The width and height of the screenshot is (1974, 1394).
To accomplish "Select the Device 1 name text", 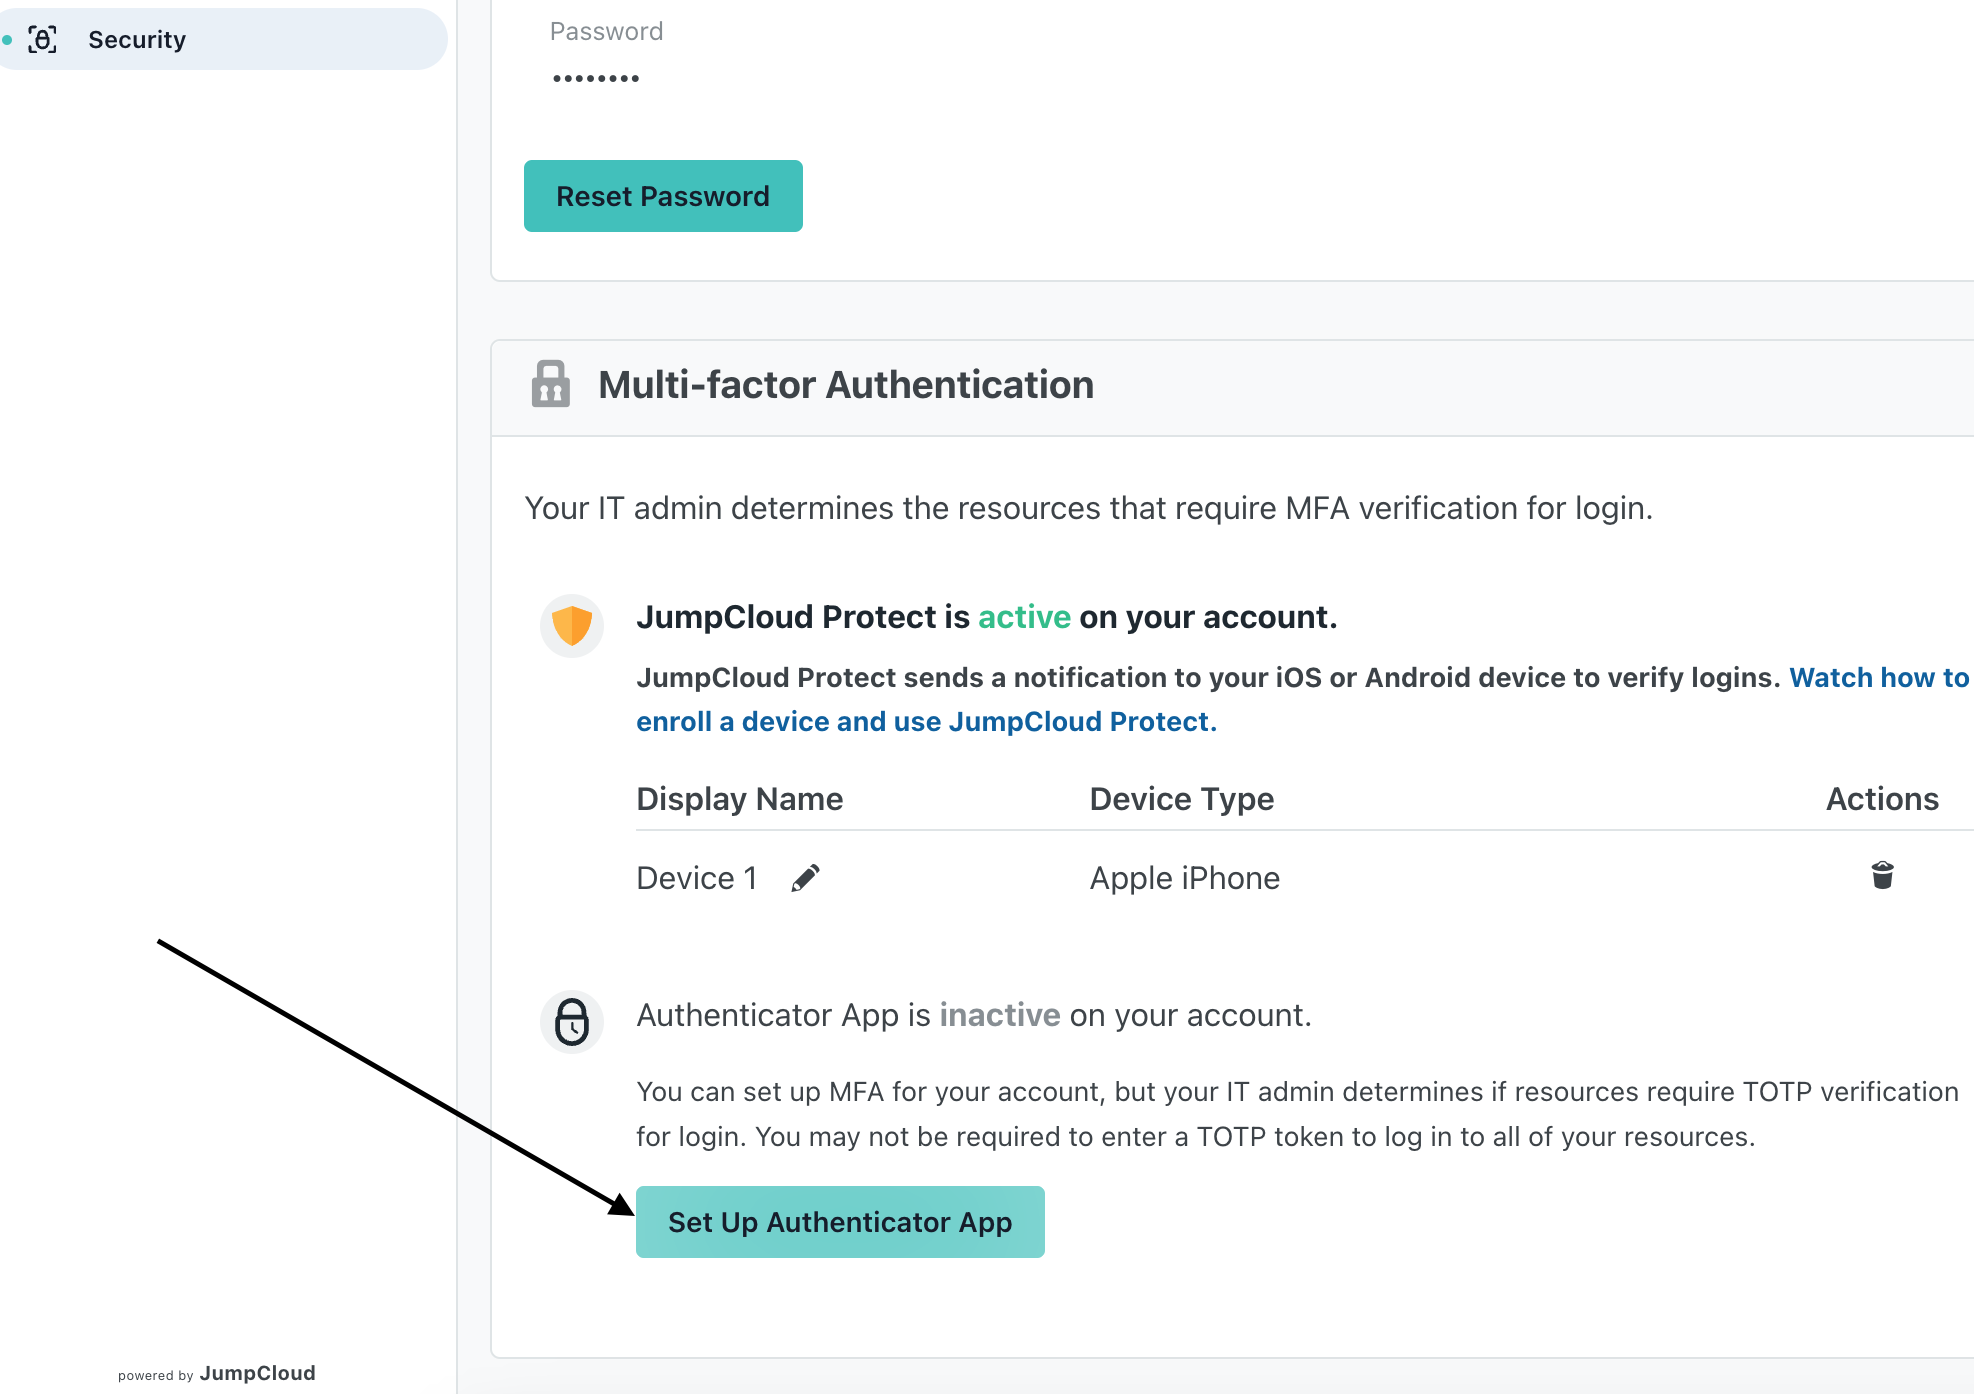I will tap(697, 878).
